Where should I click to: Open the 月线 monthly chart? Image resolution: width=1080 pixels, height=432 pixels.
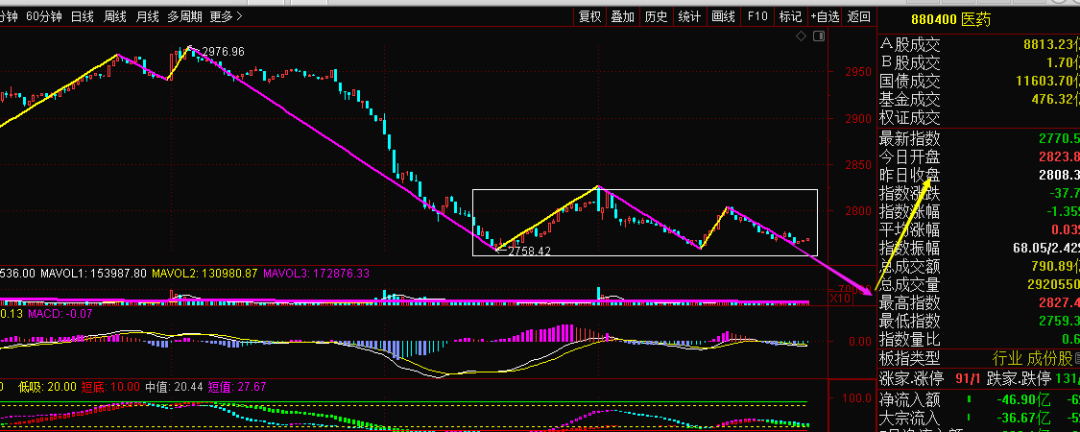click(x=147, y=16)
